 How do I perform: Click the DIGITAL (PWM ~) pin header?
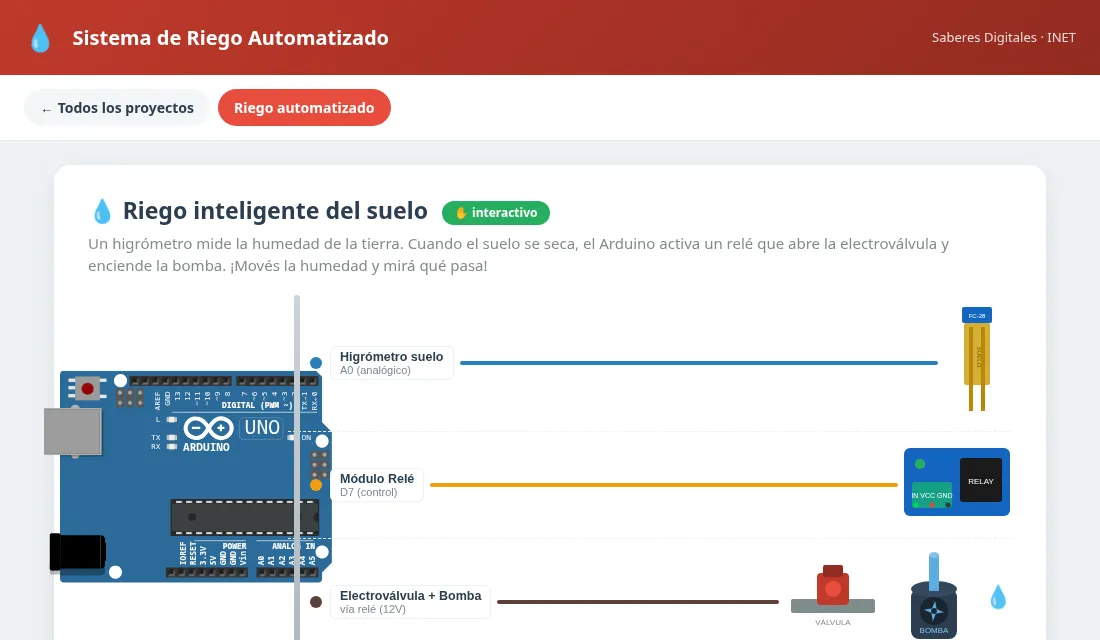(223, 381)
